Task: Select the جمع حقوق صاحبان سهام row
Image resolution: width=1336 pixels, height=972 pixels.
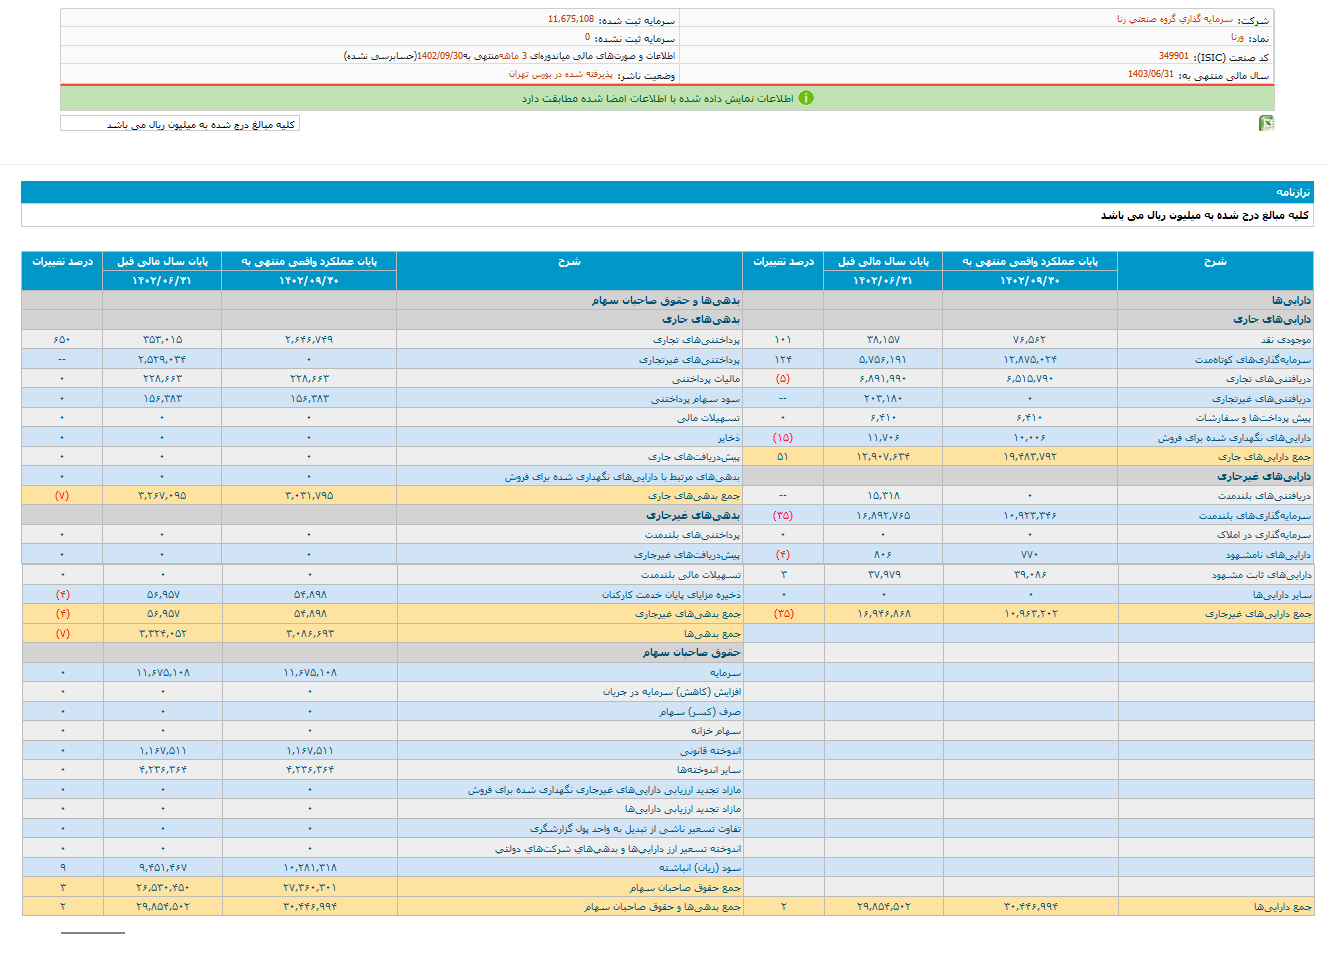Action: 684,888
